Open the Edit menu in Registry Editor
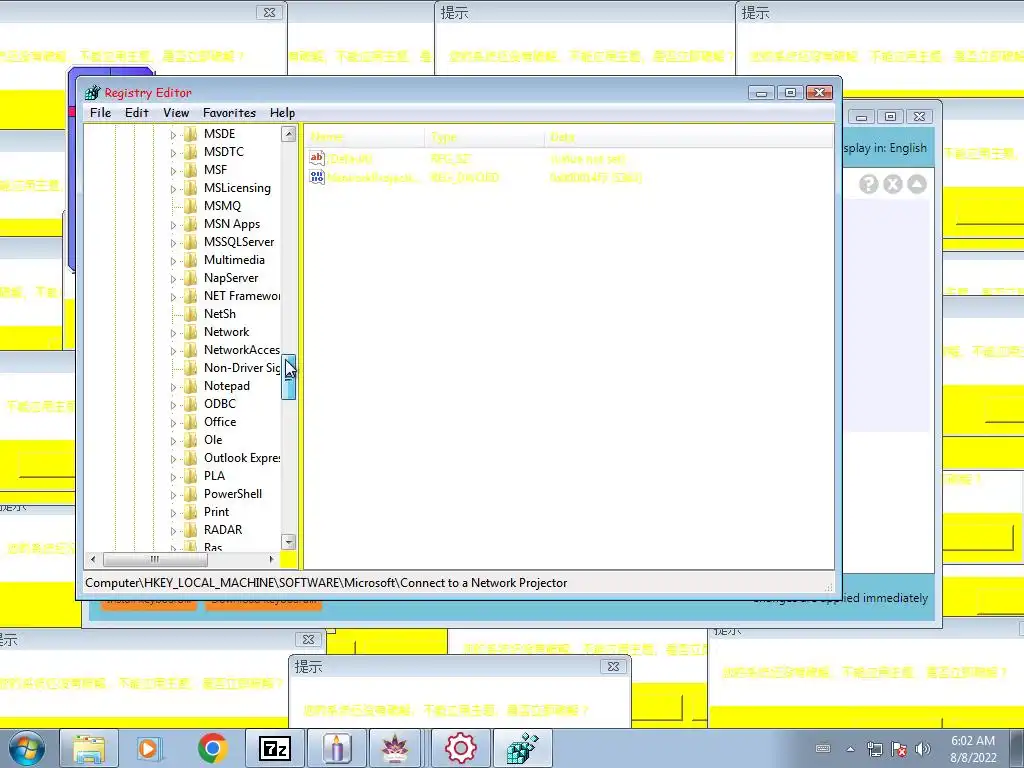Screen dimensions: 1024x768 pyautogui.click(x=136, y=112)
